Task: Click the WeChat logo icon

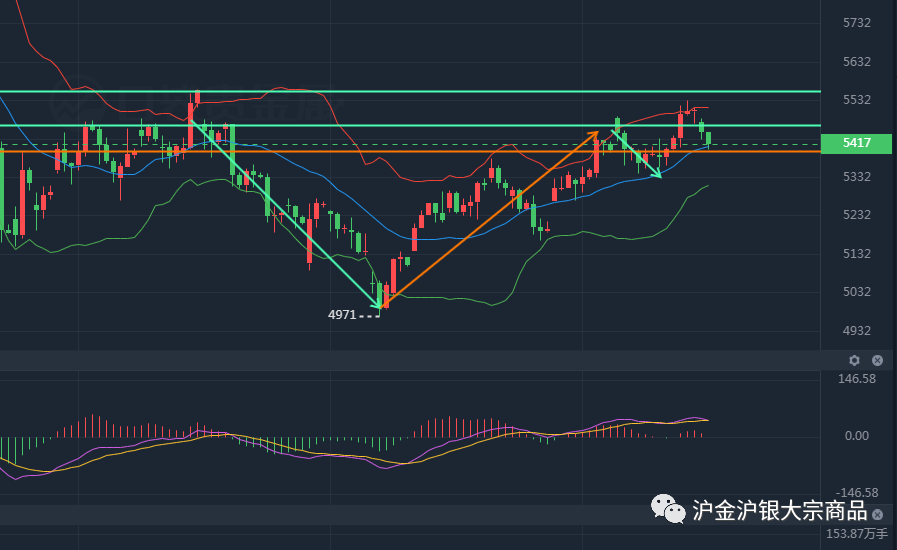Action: pos(669,509)
